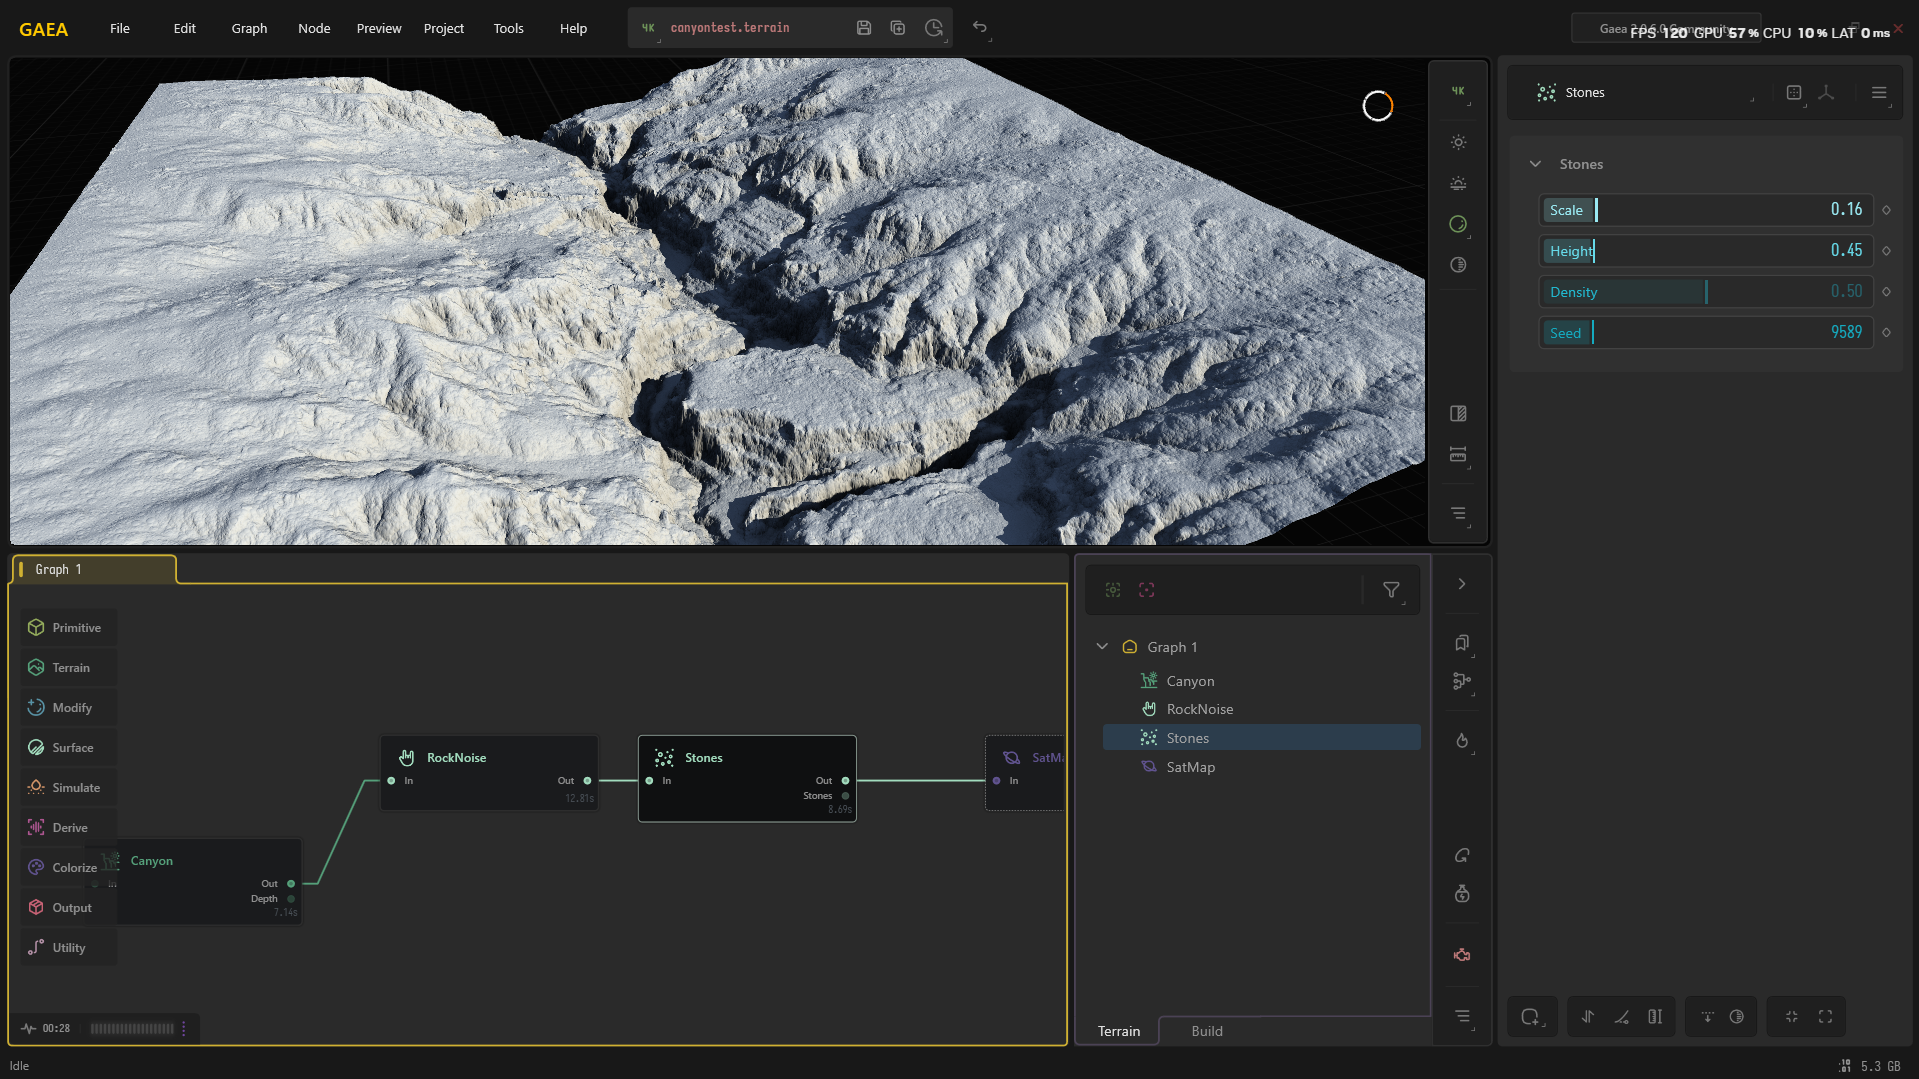Collapse the Stones properties section

click(x=1535, y=164)
